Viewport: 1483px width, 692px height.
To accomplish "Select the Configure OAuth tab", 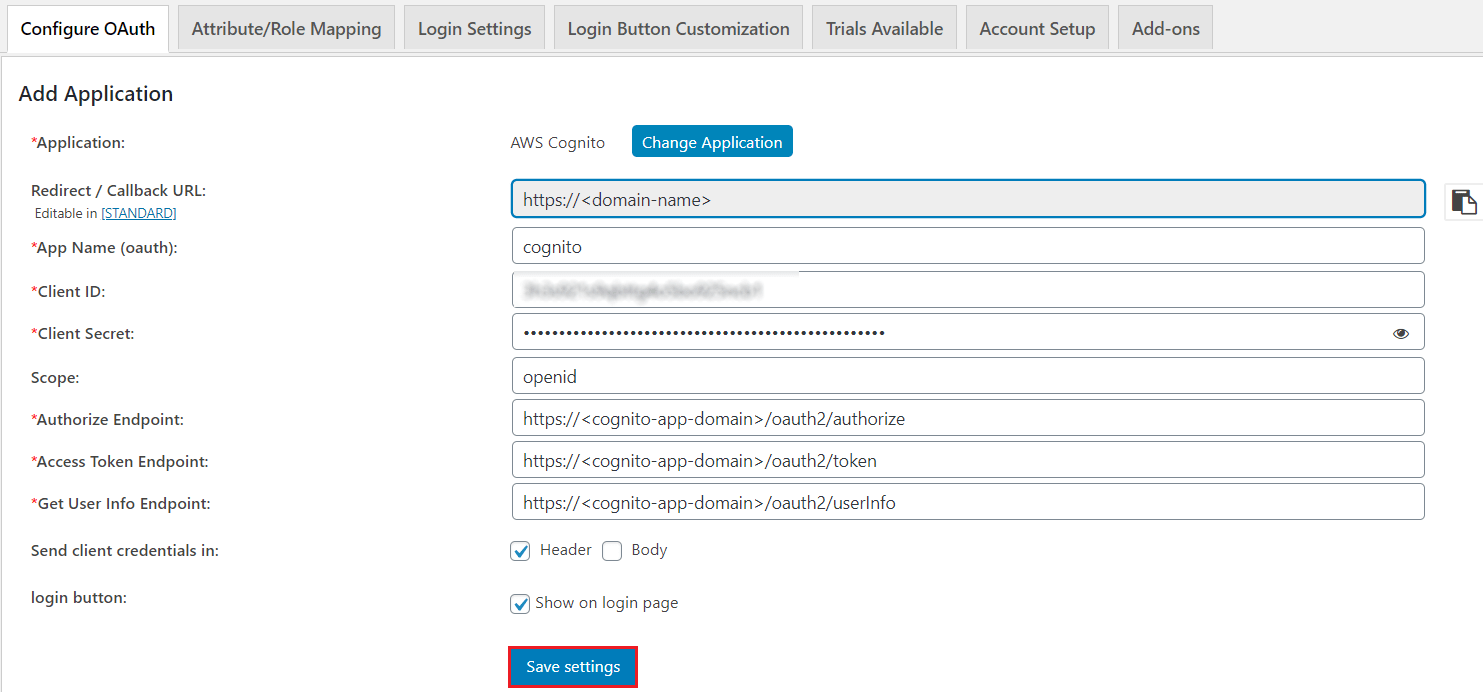I will (x=87, y=29).
